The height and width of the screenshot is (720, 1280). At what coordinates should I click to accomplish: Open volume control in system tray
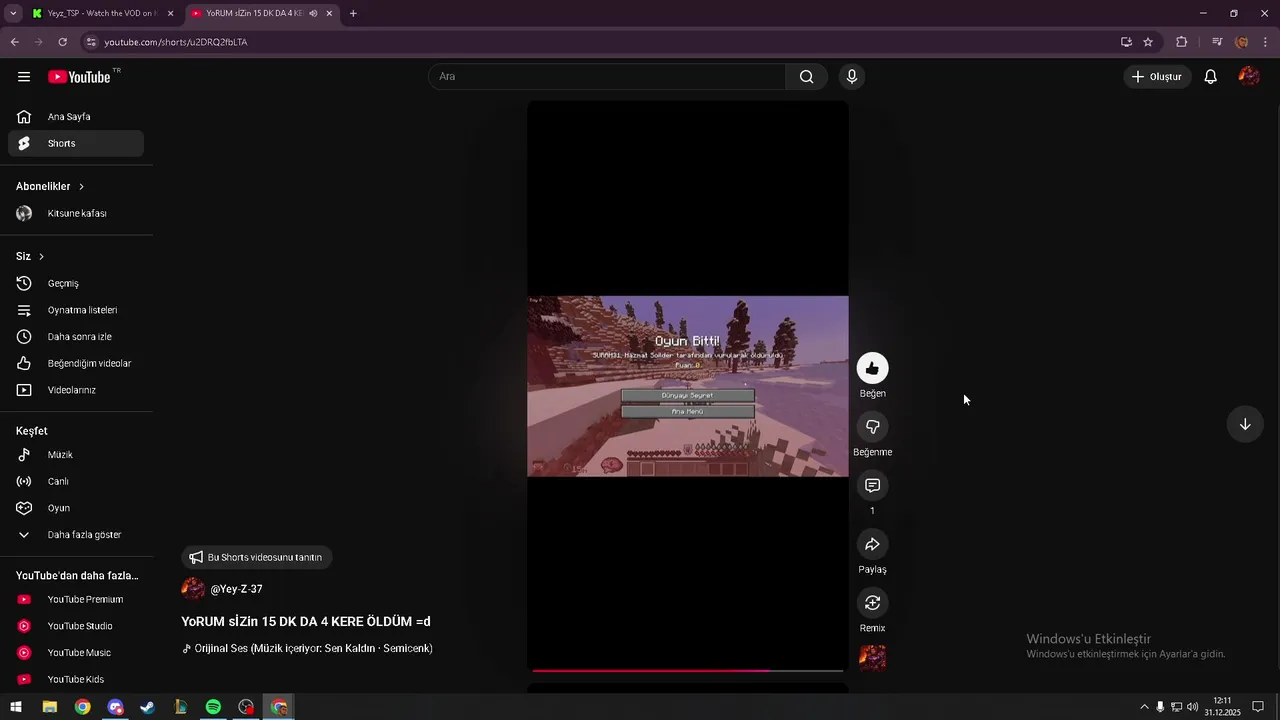pyautogui.click(x=1192, y=707)
